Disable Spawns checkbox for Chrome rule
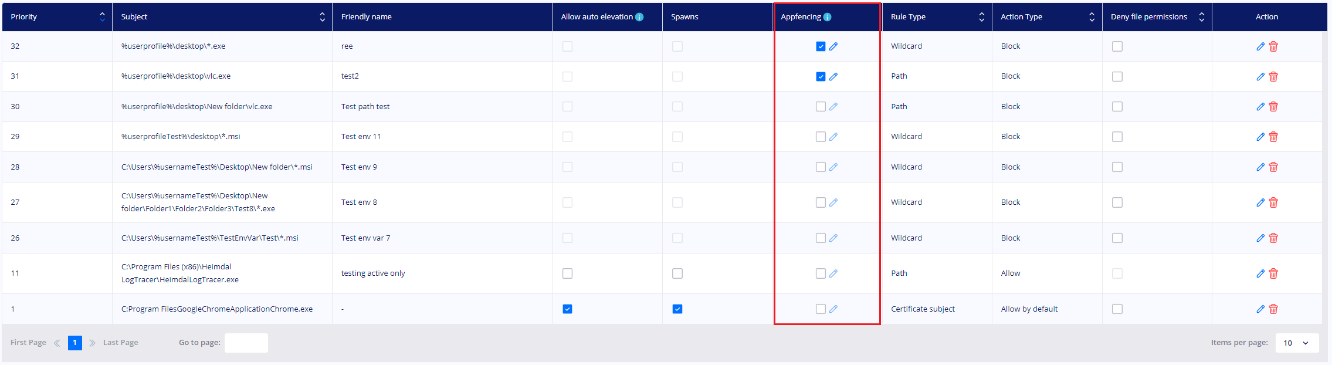The width and height of the screenshot is (1332, 365). click(677, 309)
